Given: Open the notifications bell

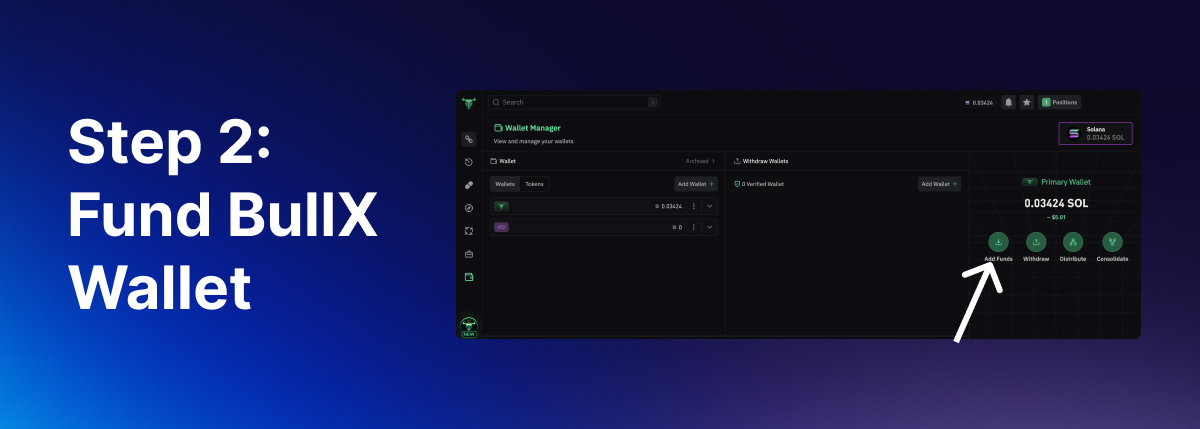Looking at the screenshot, I should (x=1009, y=102).
